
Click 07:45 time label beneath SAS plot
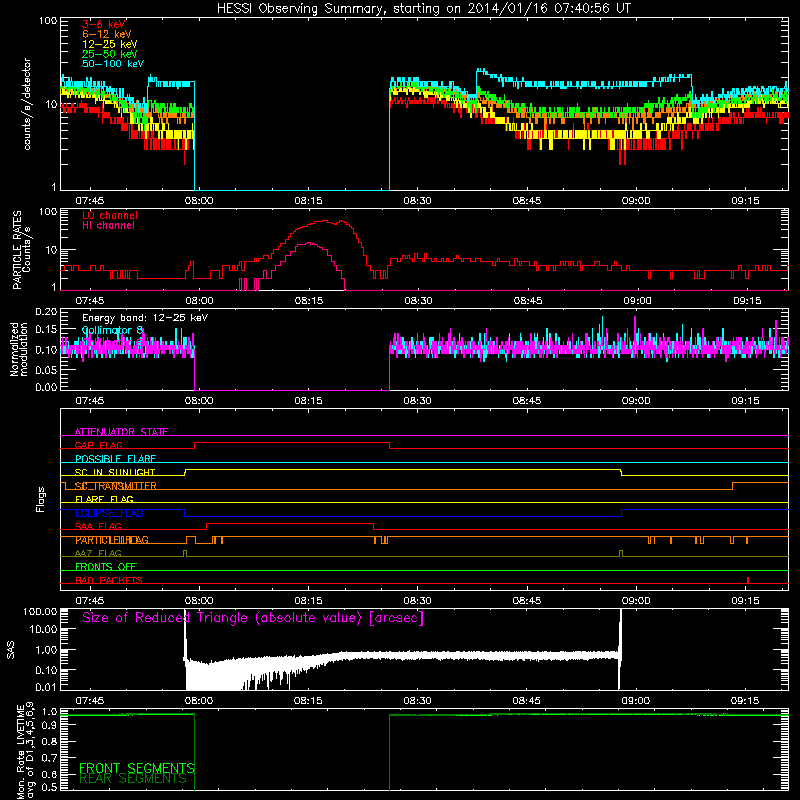(90, 701)
